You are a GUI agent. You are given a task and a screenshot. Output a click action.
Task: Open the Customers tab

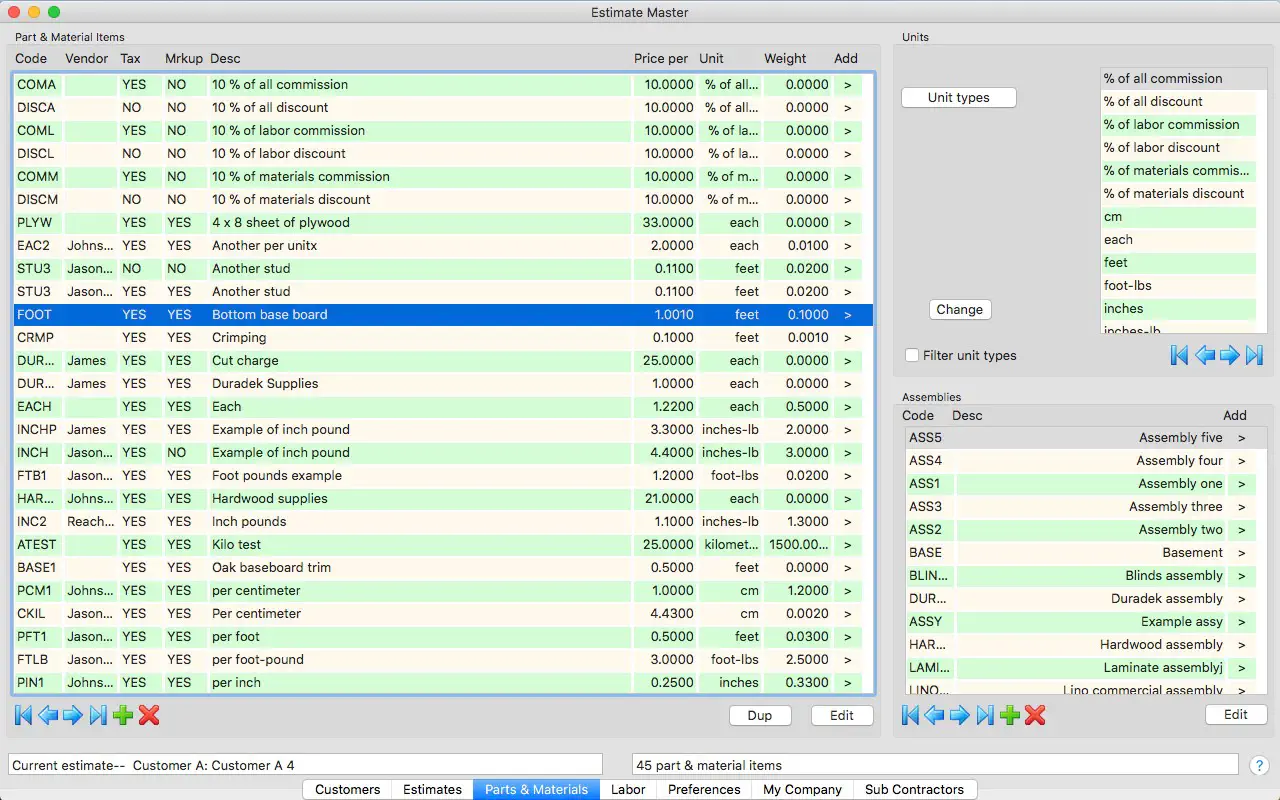point(347,789)
